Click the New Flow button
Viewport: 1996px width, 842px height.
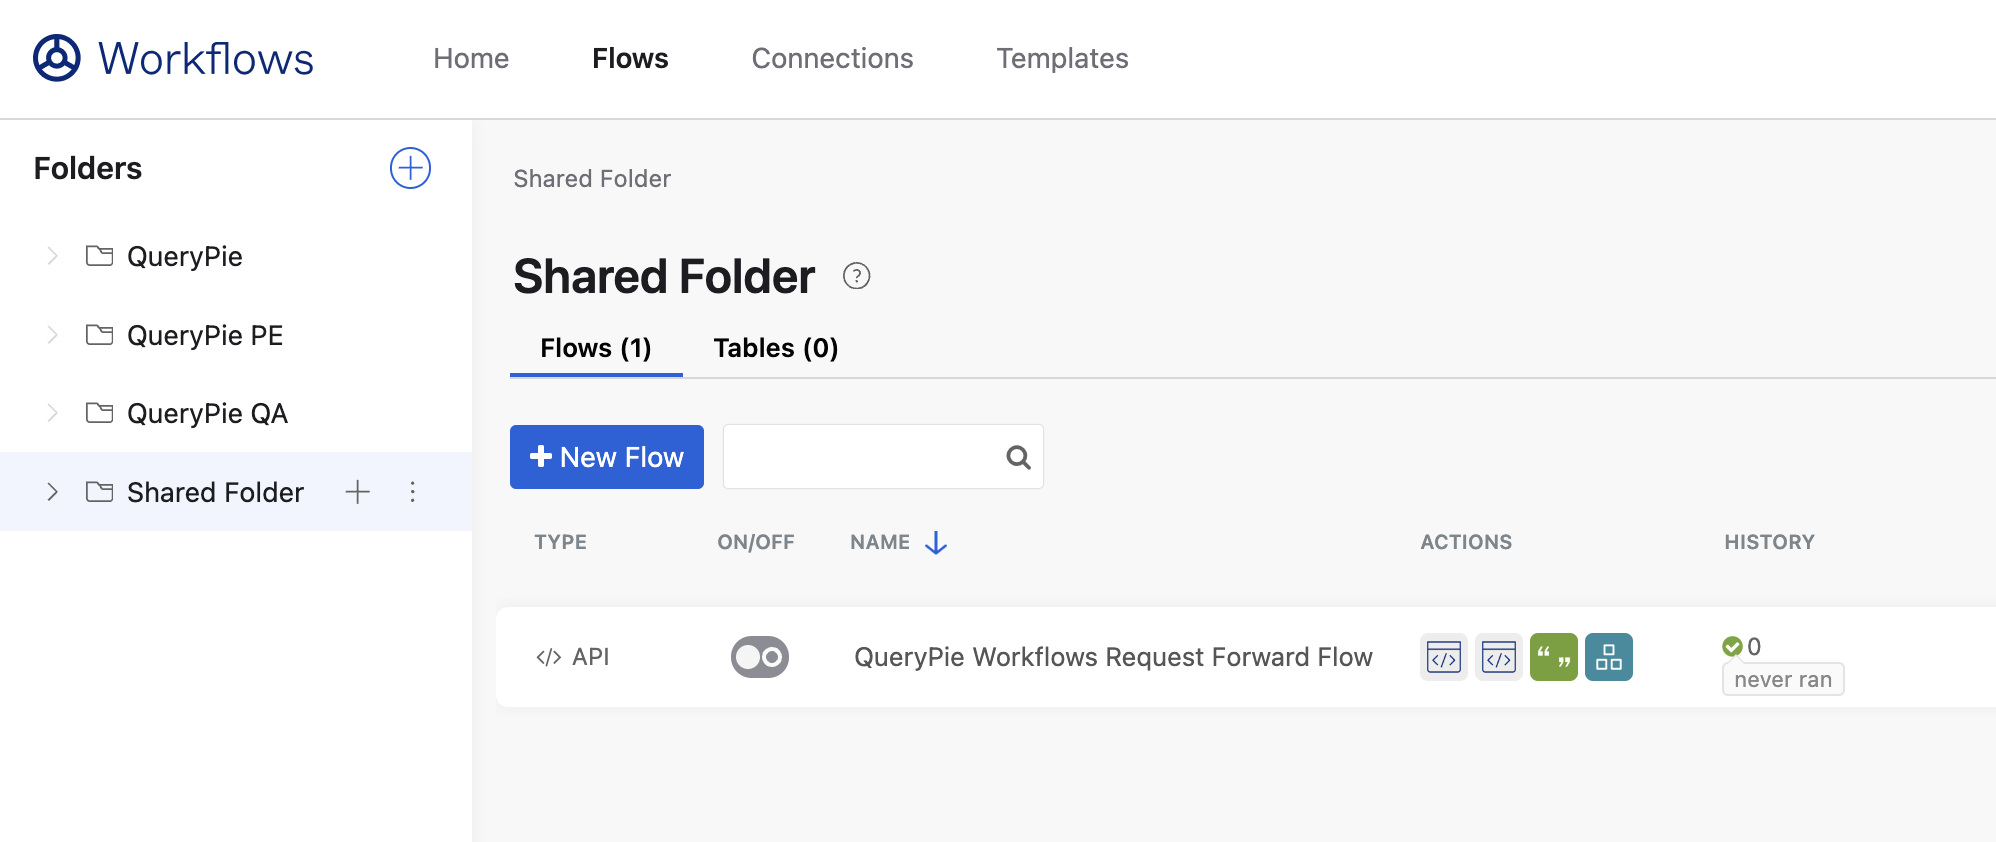606,457
